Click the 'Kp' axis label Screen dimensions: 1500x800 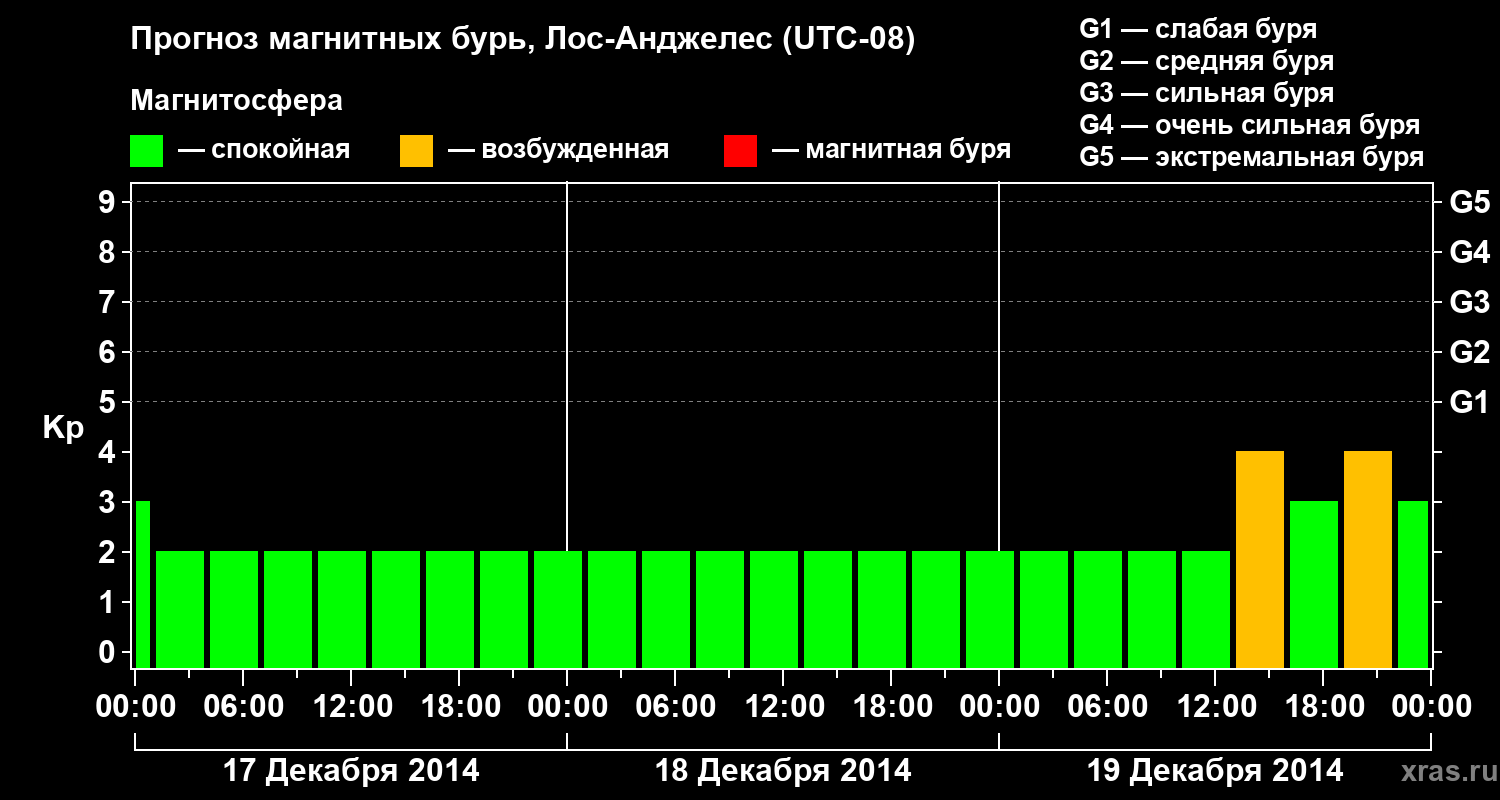pos(63,428)
